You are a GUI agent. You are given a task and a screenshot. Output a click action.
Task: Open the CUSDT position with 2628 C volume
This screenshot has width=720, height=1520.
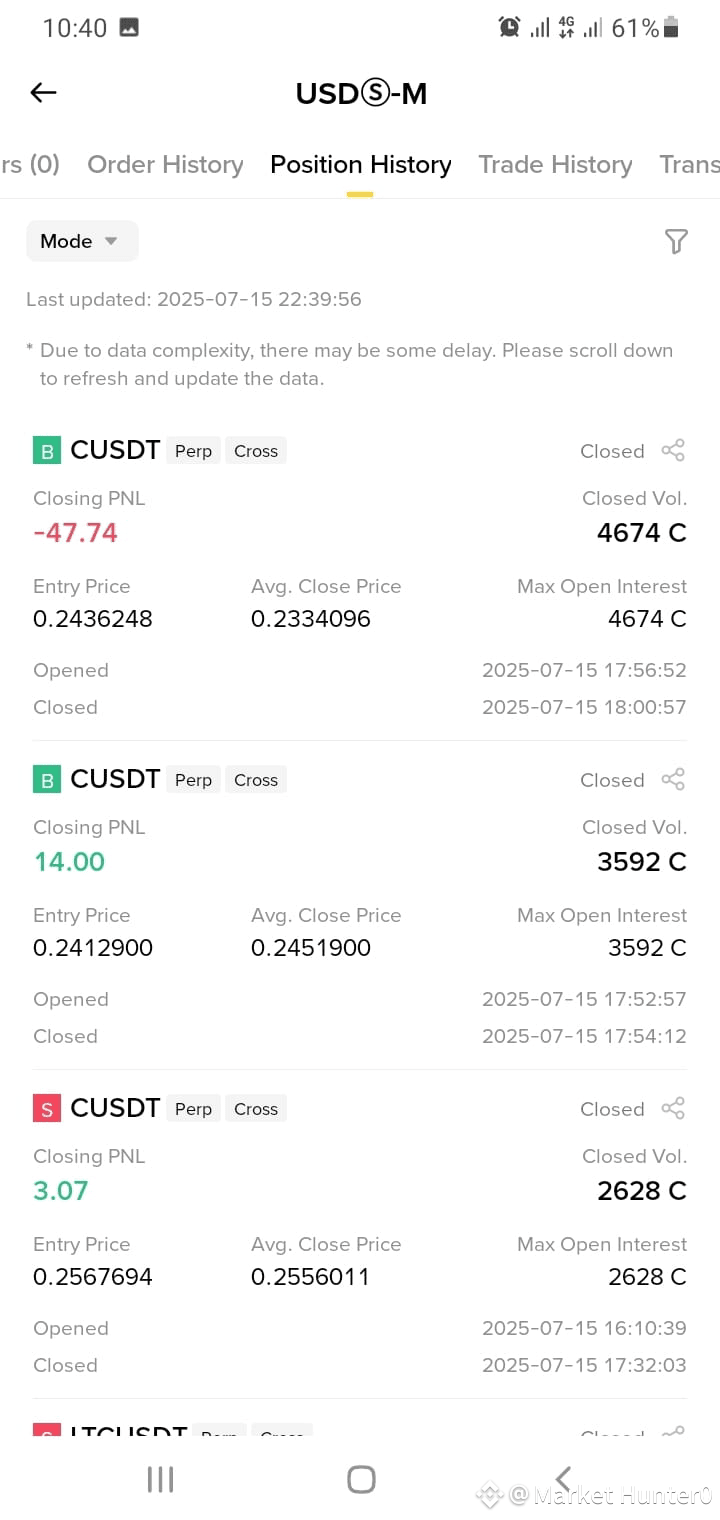(360, 1235)
